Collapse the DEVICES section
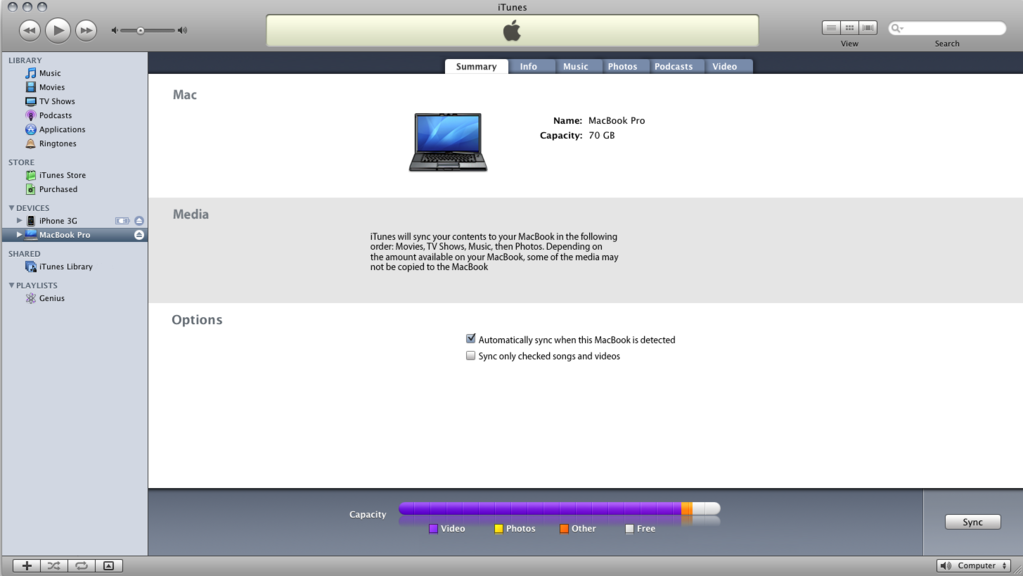 pyautogui.click(x=11, y=207)
